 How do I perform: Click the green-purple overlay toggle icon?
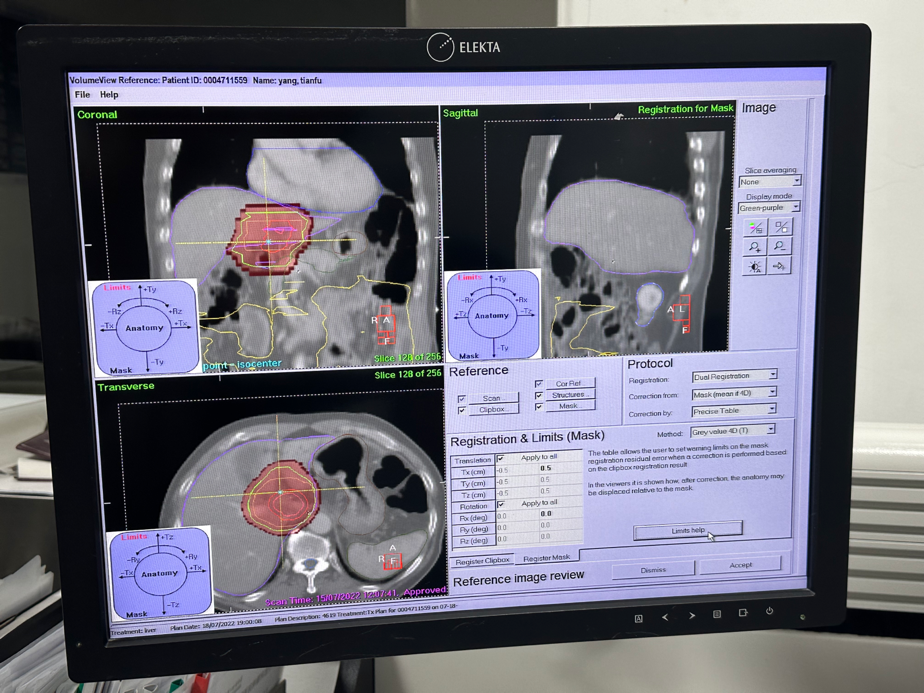756,227
